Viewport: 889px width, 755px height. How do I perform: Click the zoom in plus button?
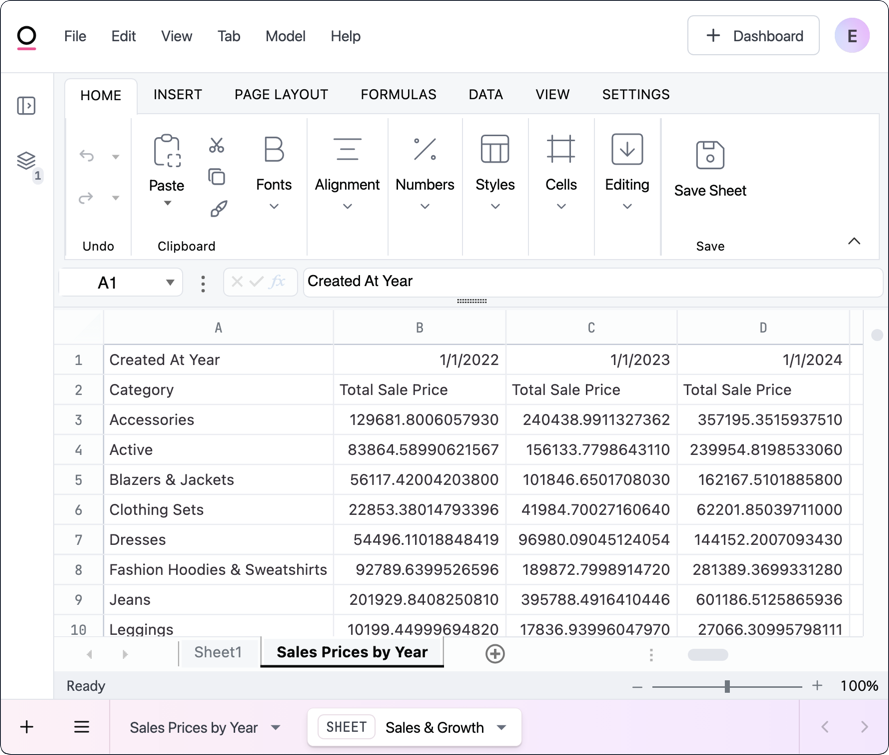point(817,686)
